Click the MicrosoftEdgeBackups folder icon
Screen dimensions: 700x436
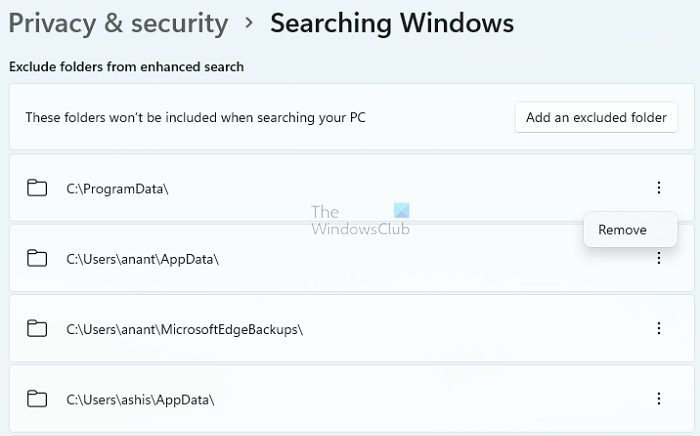37,328
